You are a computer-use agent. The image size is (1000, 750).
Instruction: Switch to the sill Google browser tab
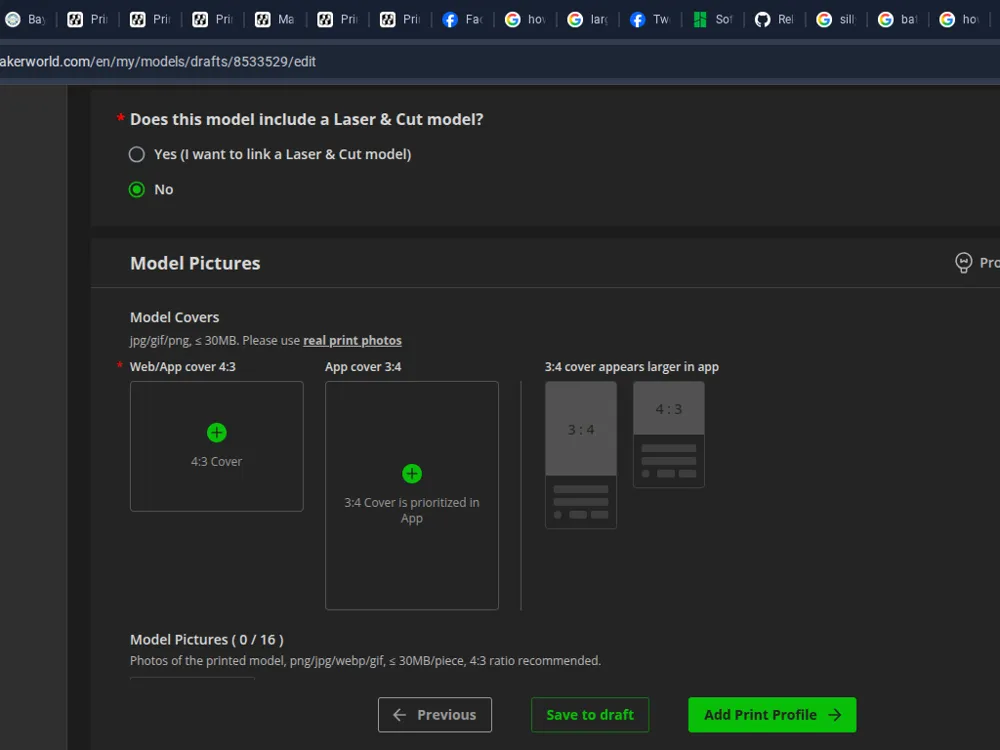tap(837, 19)
